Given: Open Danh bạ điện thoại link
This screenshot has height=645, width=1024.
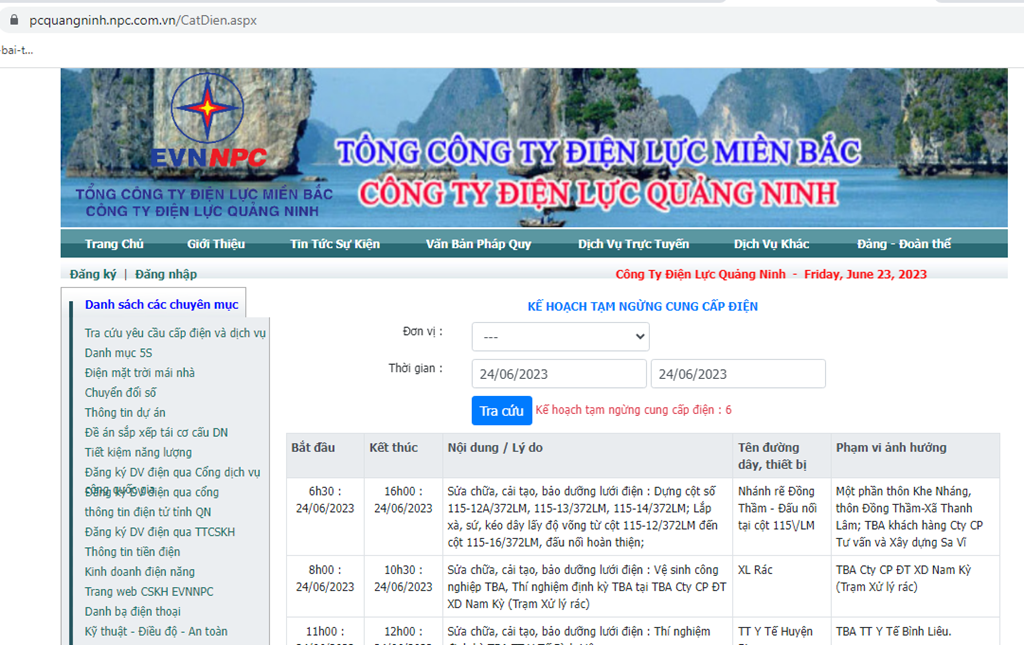Looking at the screenshot, I should (133, 612).
